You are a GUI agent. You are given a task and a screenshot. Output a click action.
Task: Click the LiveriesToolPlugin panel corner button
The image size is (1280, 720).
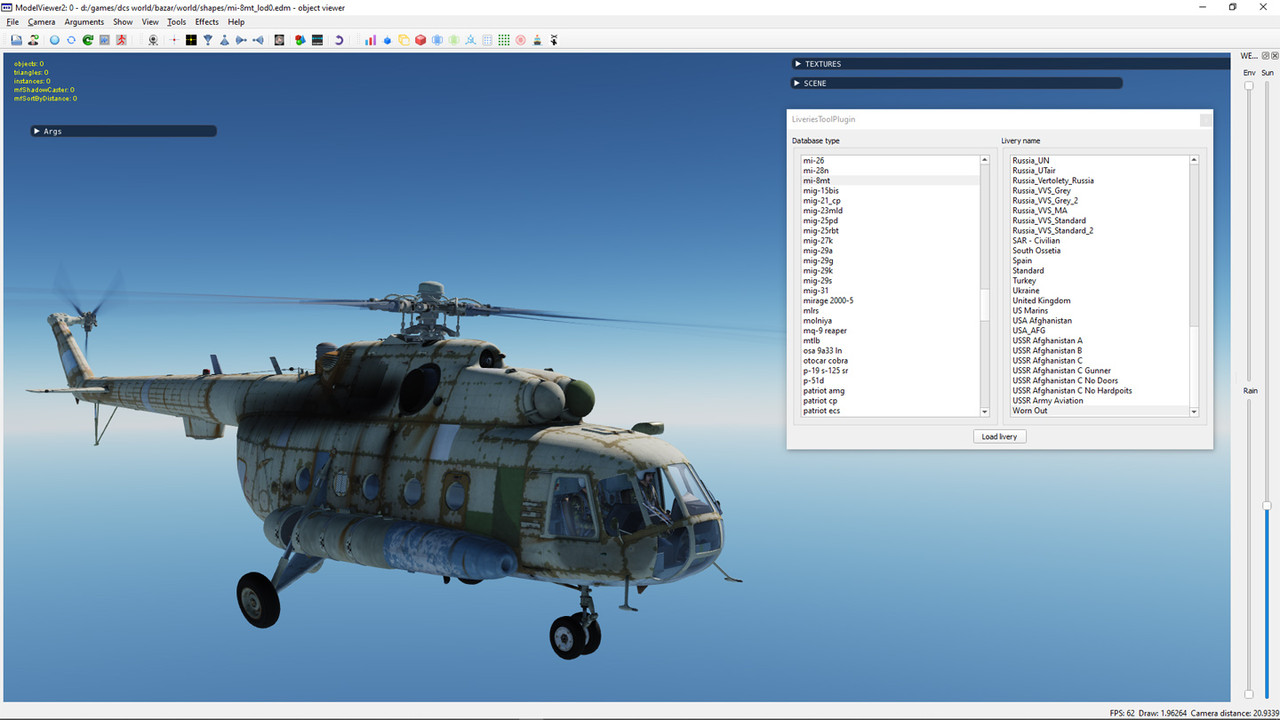[1205, 119]
